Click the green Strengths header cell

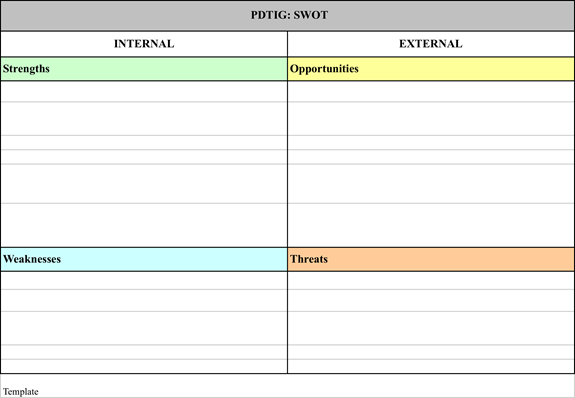coord(144,69)
